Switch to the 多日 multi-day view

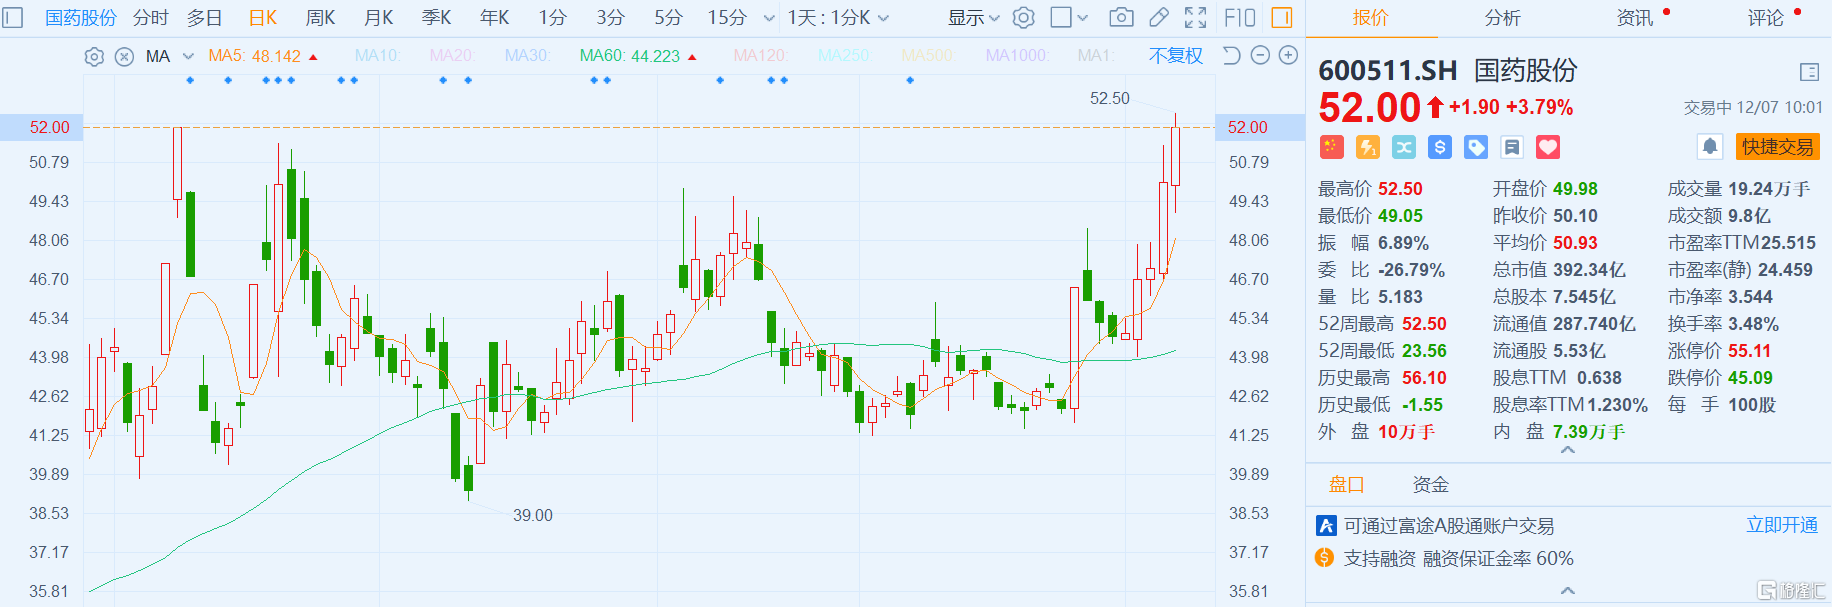(205, 18)
